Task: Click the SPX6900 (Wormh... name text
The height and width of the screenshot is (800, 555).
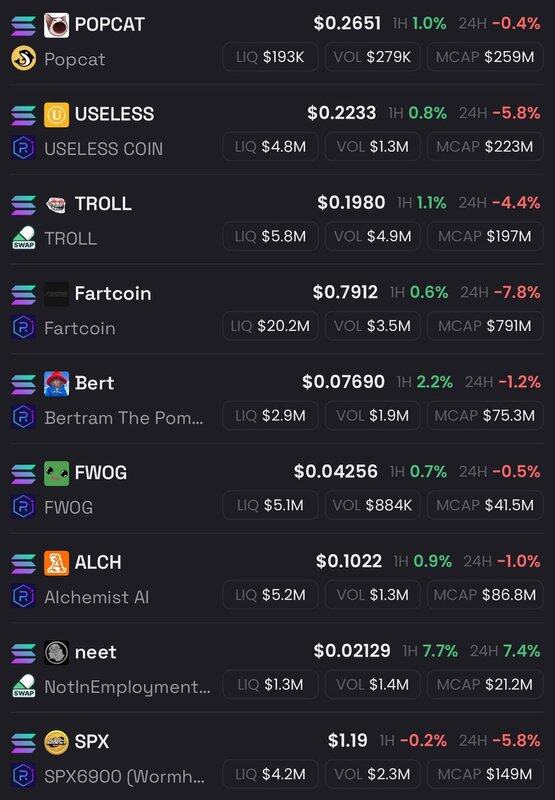Action: (124, 777)
